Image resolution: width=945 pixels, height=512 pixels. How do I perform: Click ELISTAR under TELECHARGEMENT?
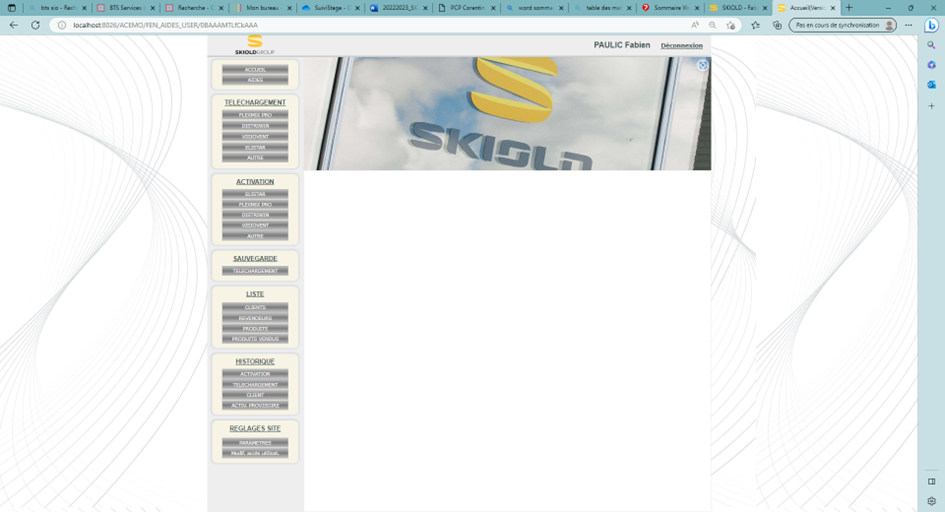pos(255,148)
